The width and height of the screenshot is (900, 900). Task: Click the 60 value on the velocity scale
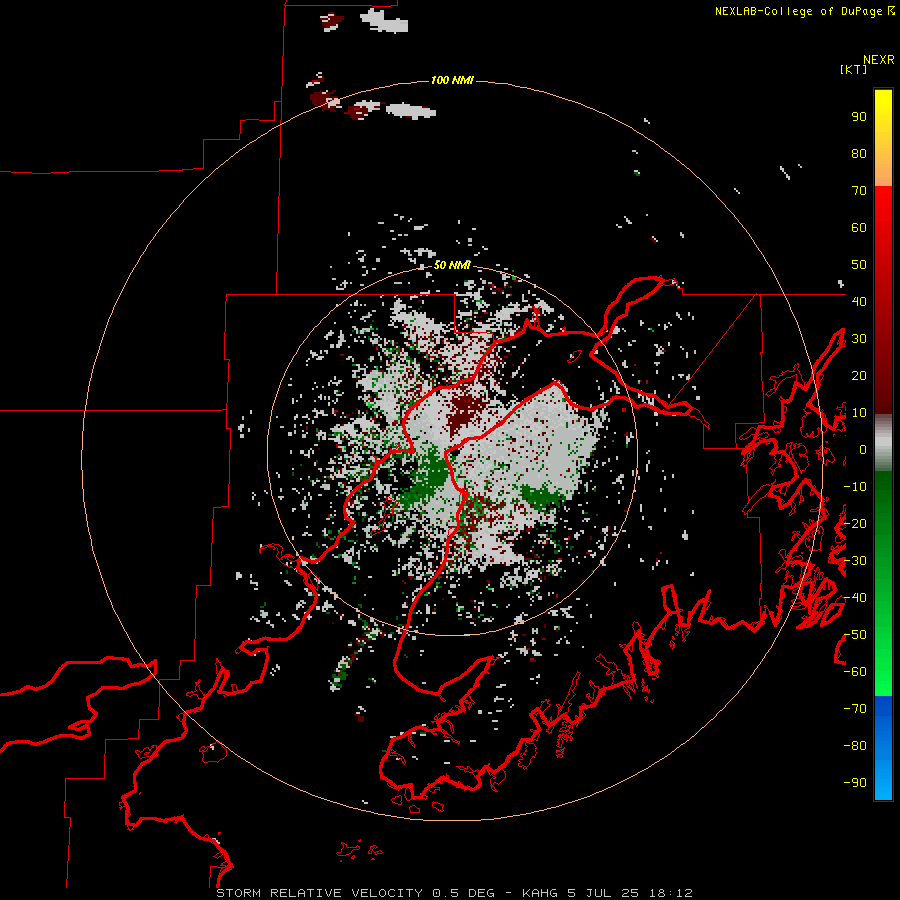pos(859,228)
